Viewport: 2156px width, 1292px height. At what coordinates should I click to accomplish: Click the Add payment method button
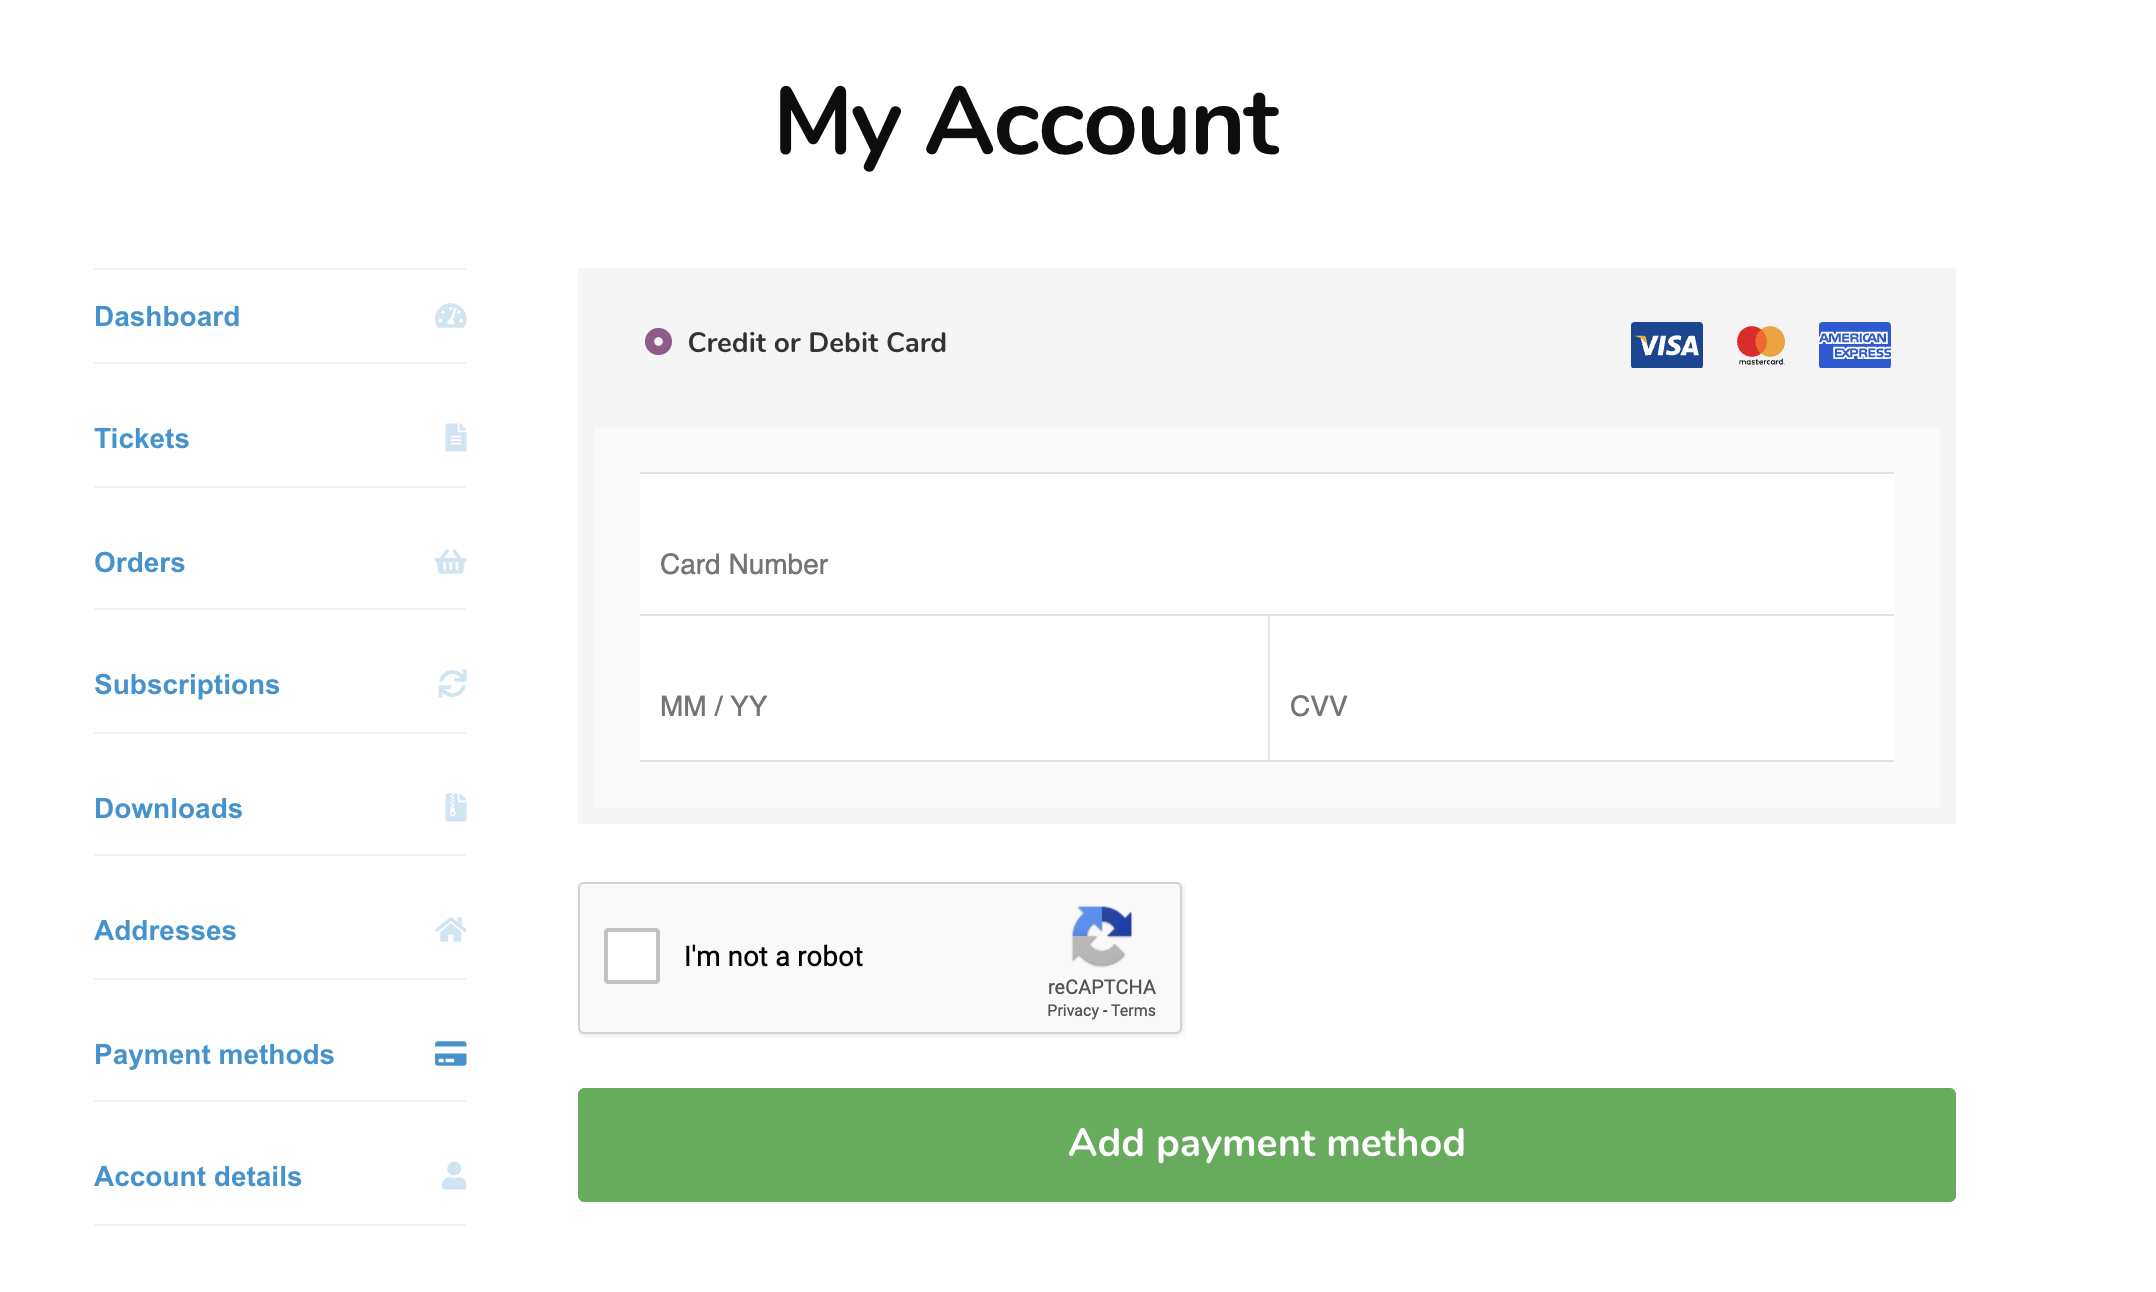(x=1266, y=1144)
